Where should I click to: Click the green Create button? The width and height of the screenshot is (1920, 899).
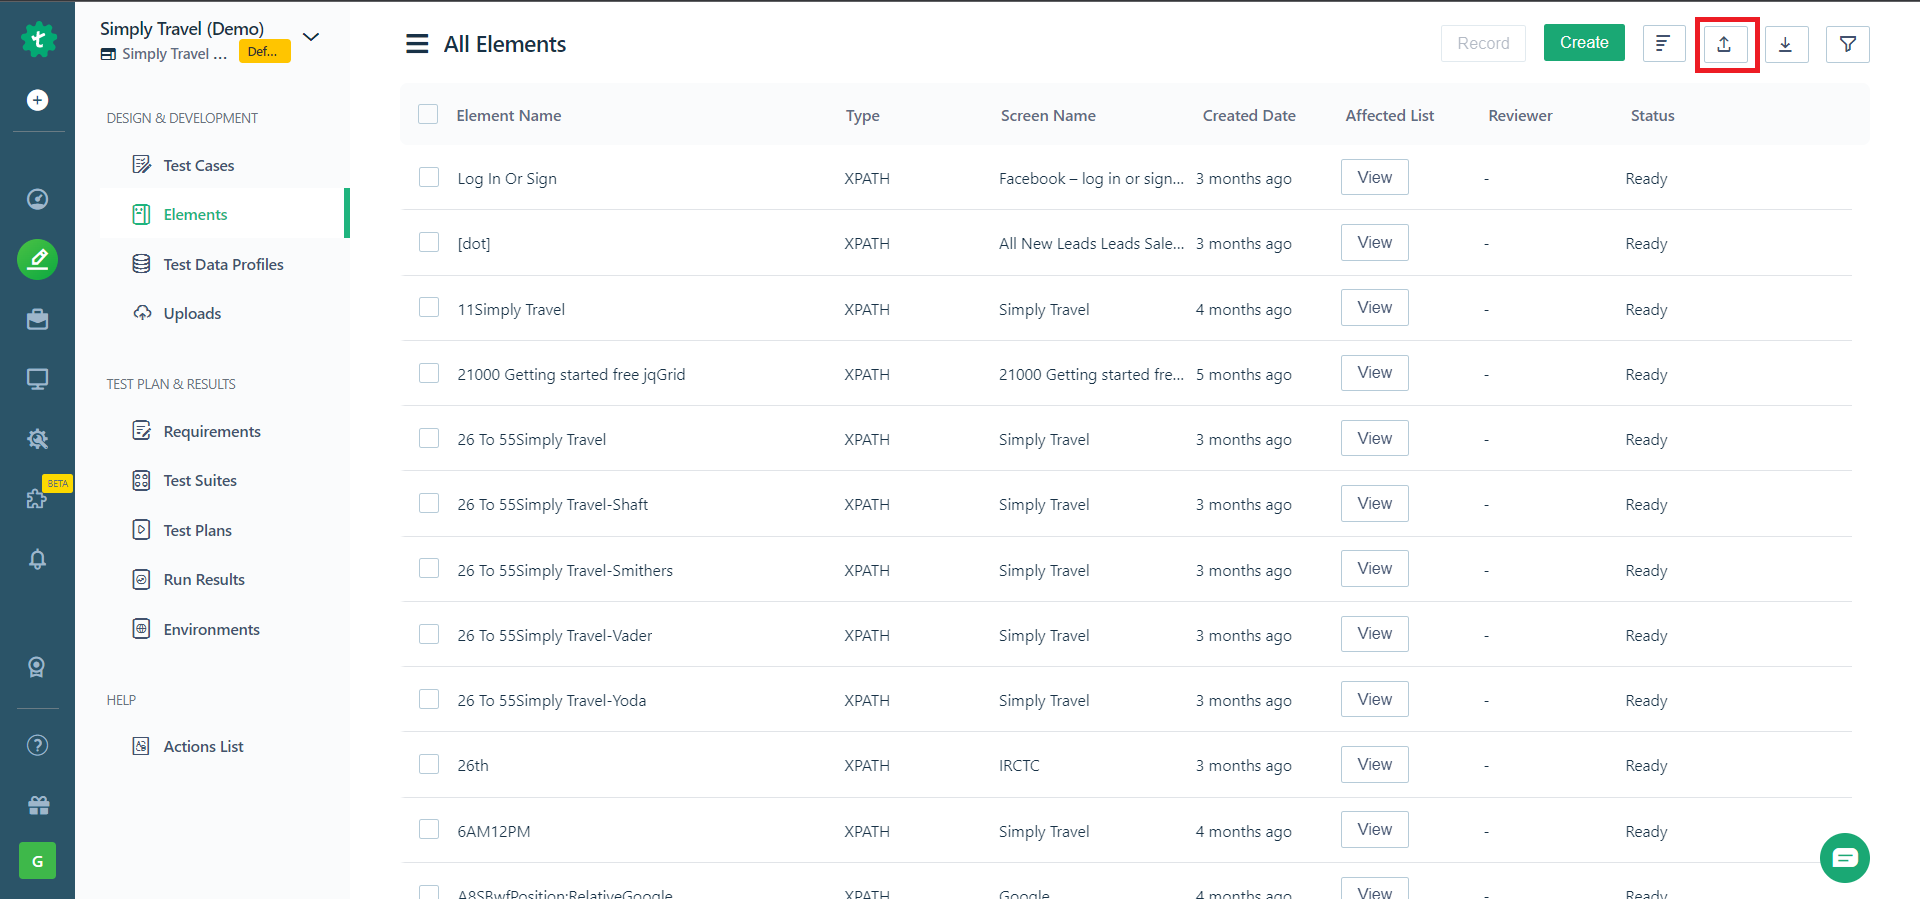[1584, 43]
